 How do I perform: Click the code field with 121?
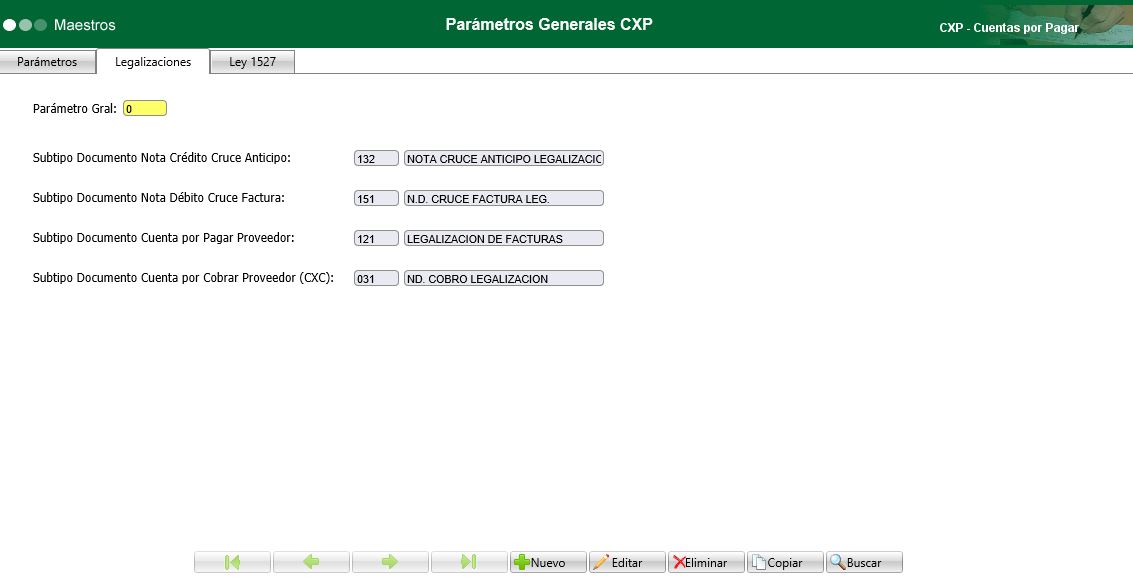click(376, 238)
